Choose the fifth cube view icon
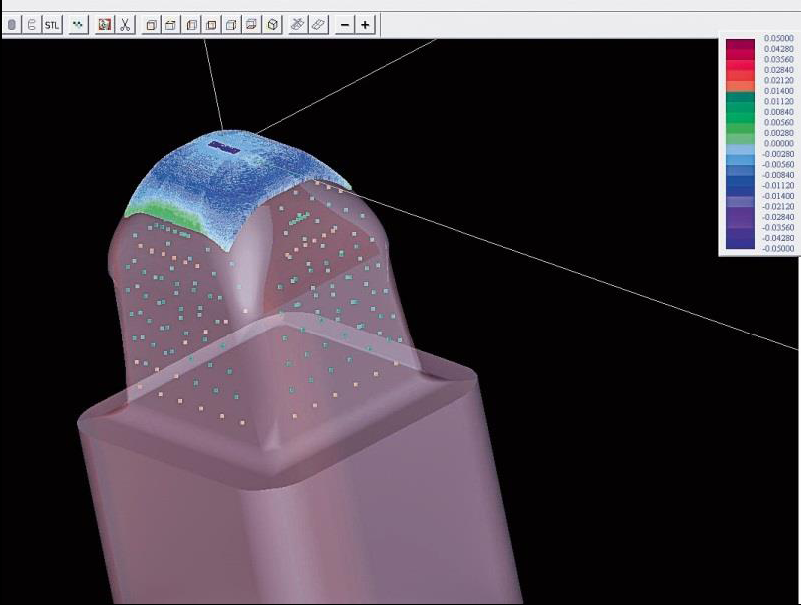The image size is (801, 605). point(231,25)
